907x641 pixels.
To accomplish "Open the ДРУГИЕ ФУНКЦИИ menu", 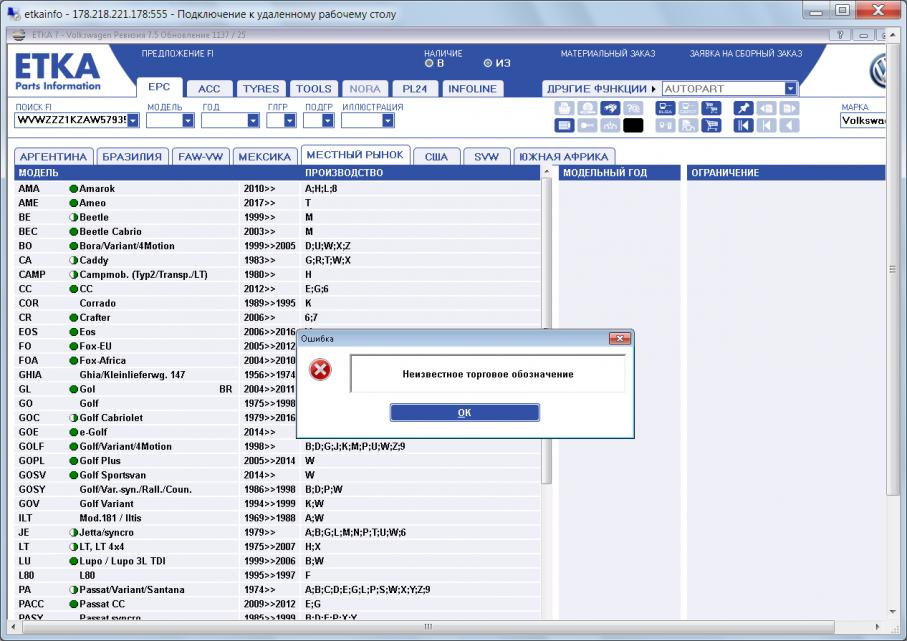I will (602, 89).
